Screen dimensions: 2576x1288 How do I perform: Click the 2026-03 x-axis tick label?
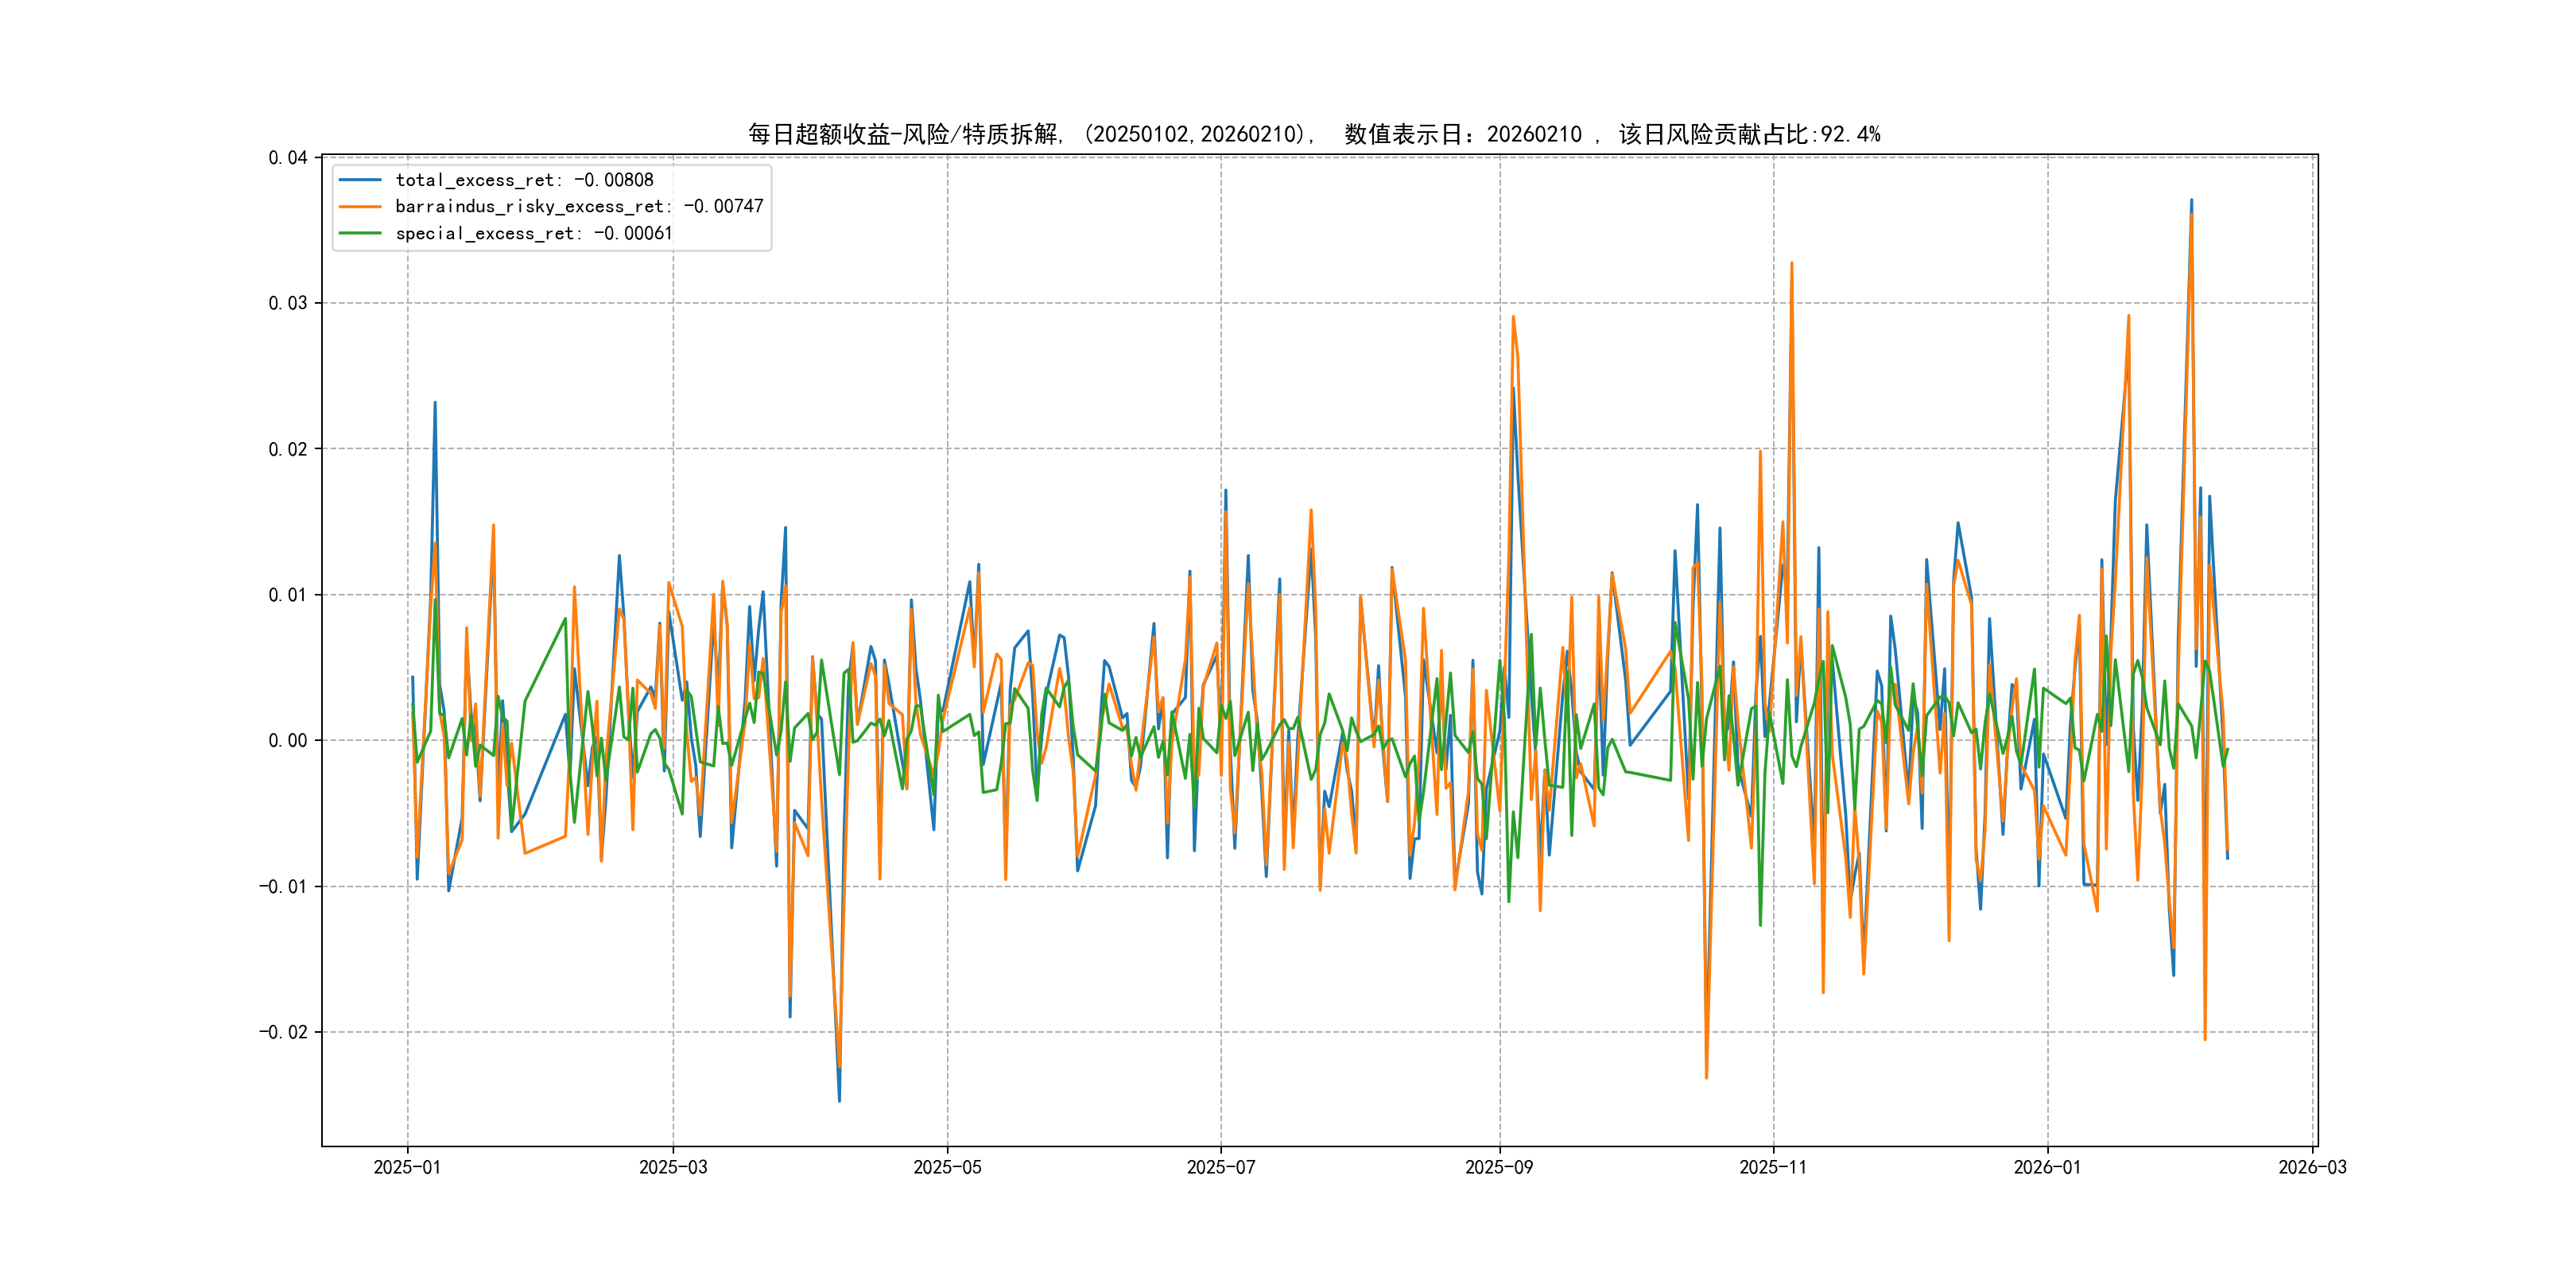coord(2312,1167)
